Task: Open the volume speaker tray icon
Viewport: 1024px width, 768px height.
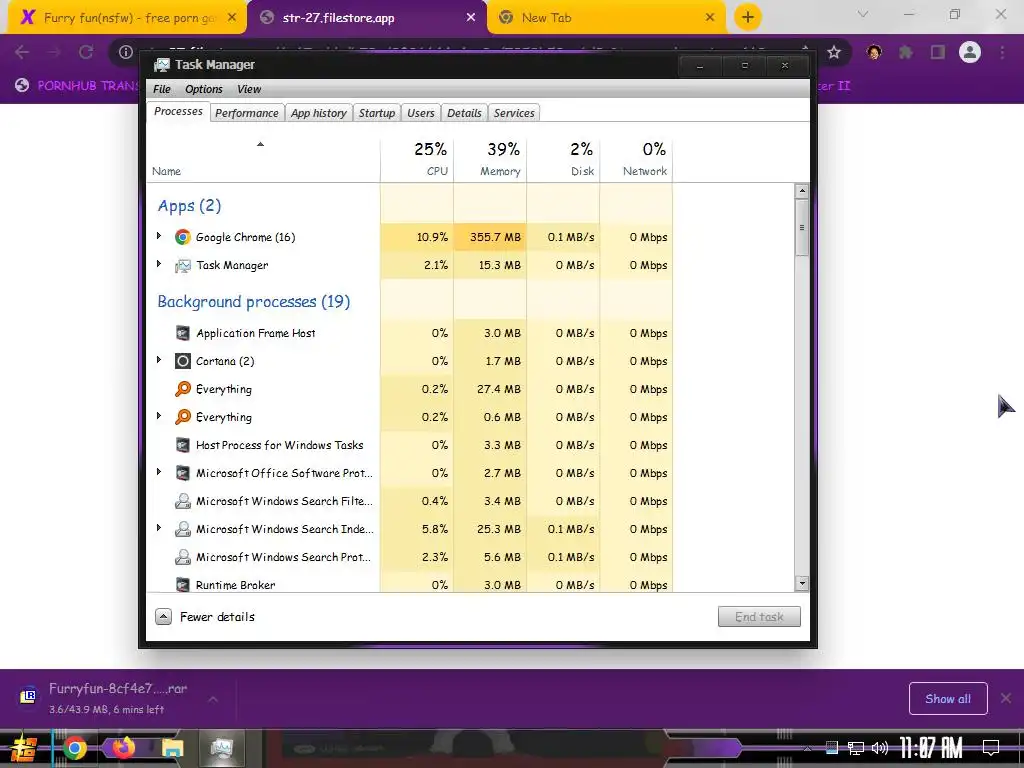Action: [x=880, y=748]
